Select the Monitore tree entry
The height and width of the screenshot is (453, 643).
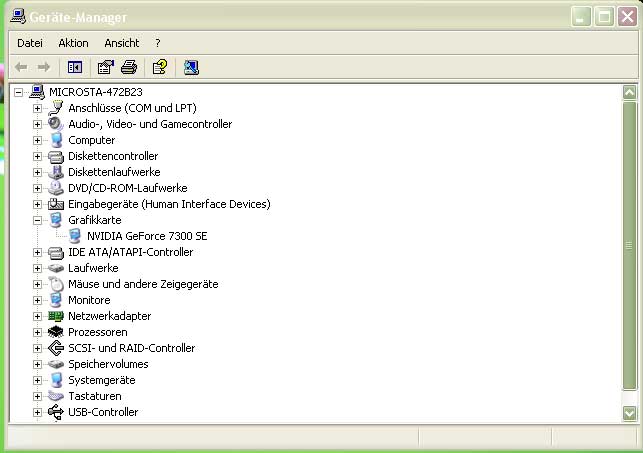click(89, 300)
